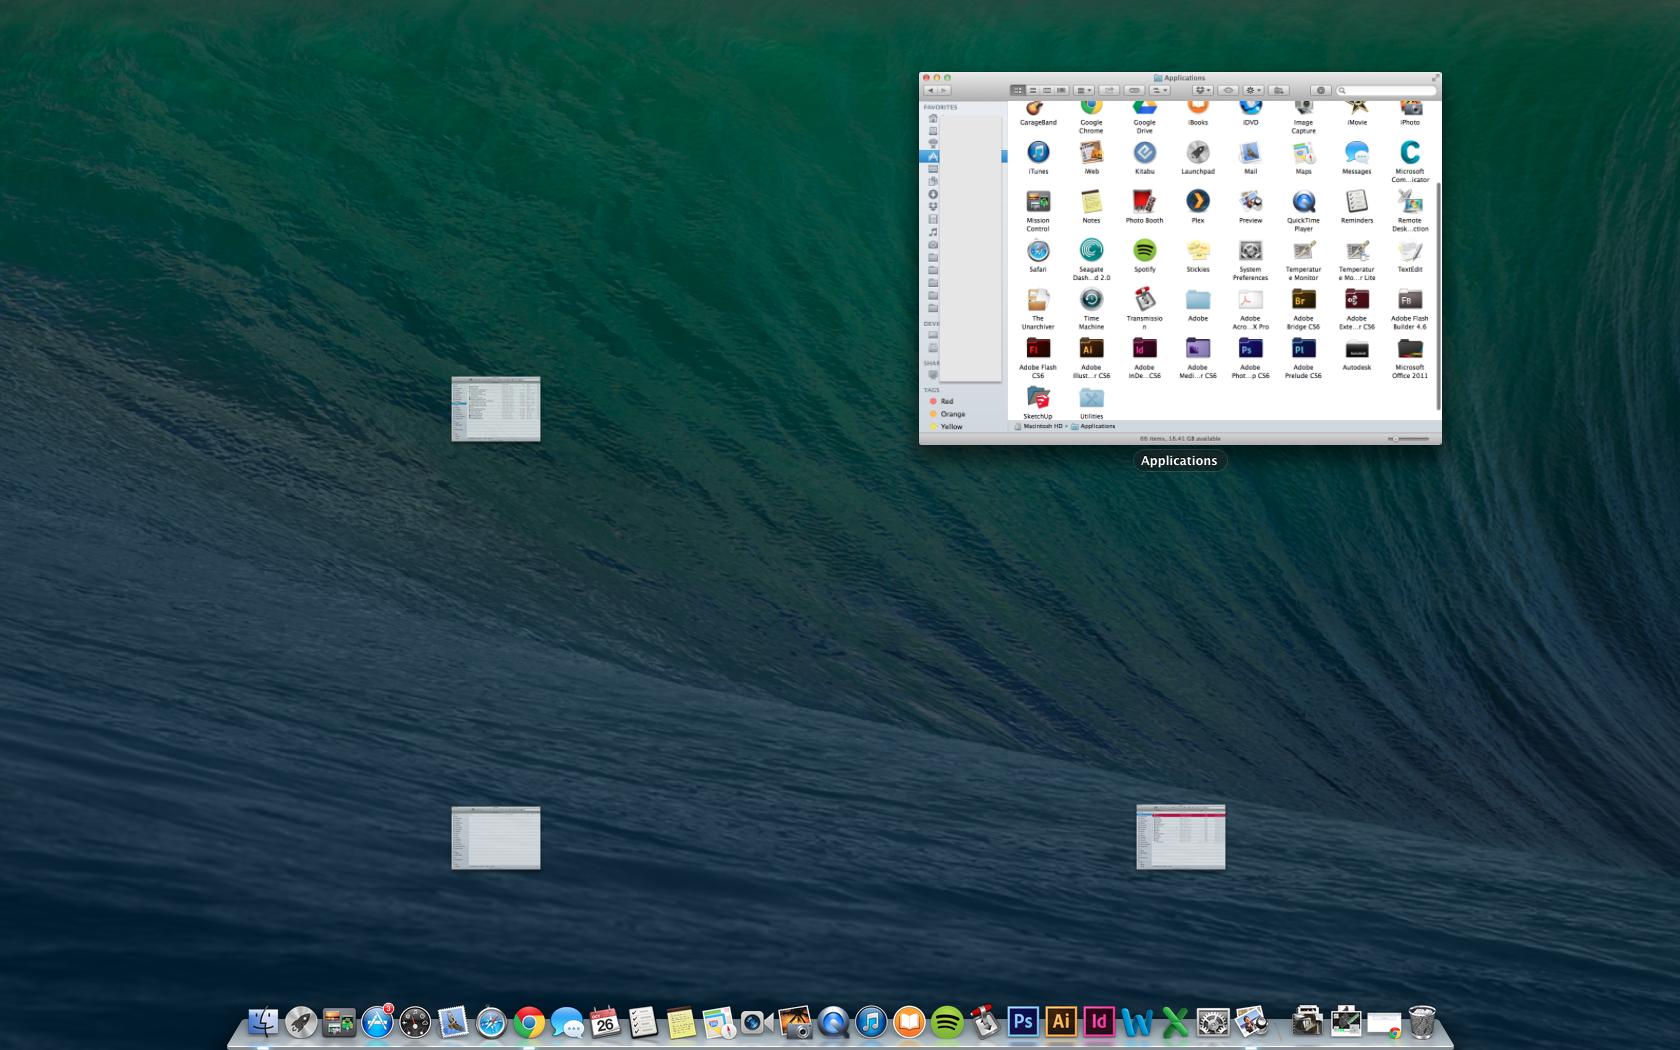Select the Autodesk folder icon
1680x1050 pixels.
click(1357, 349)
